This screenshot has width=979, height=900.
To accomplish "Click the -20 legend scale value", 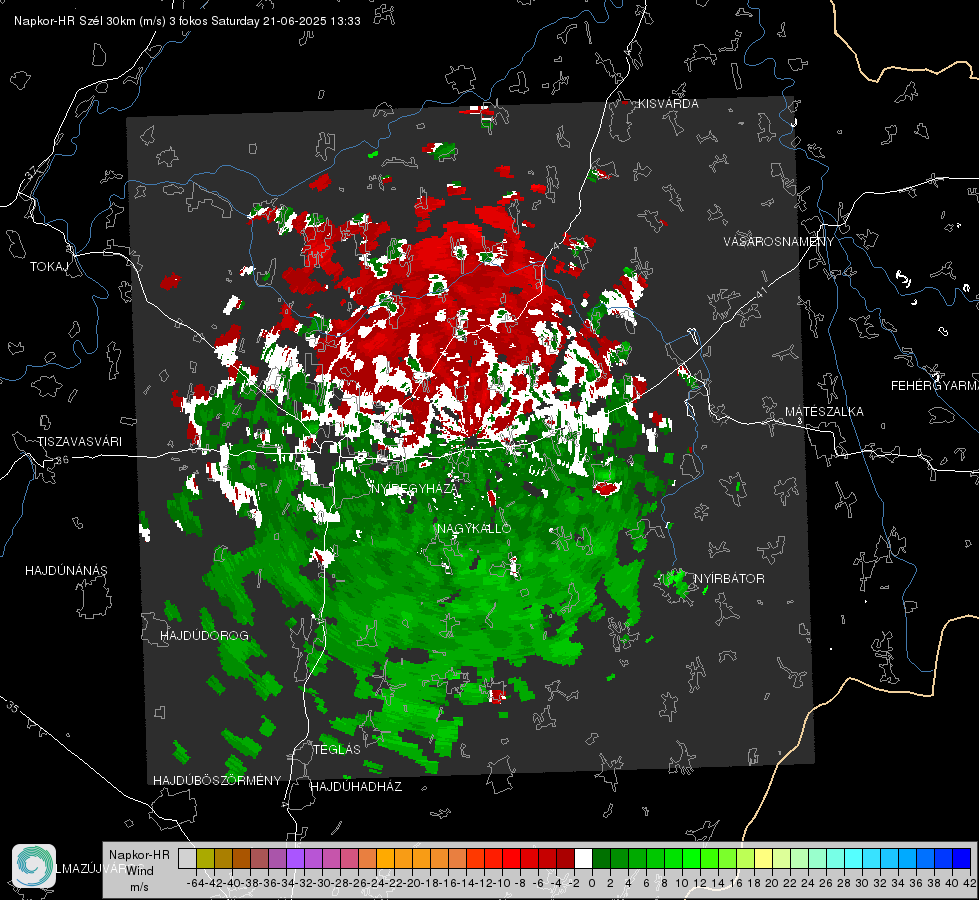I will pyautogui.click(x=412, y=883).
